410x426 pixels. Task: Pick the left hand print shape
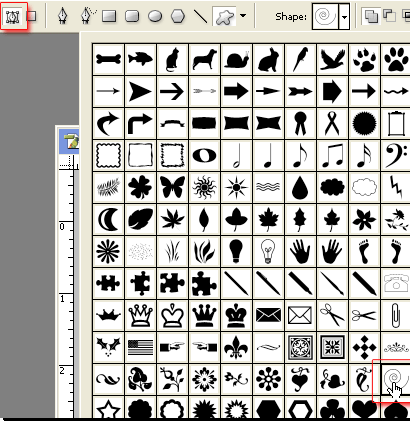pyautogui.click(x=300, y=251)
